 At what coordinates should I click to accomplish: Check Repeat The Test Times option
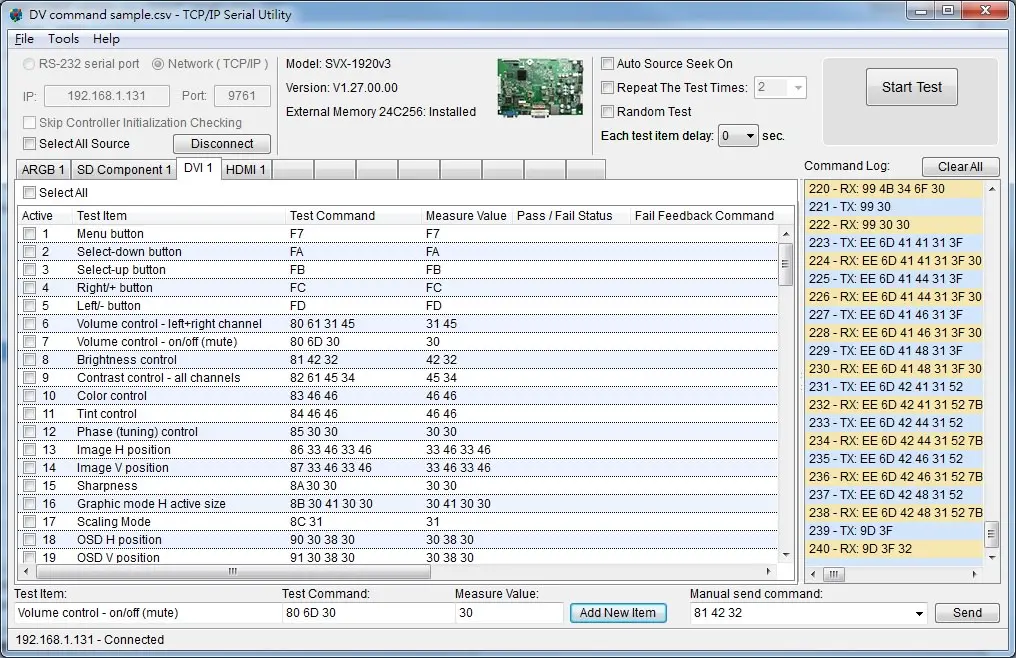pyautogui.click(x=607, y=88)
